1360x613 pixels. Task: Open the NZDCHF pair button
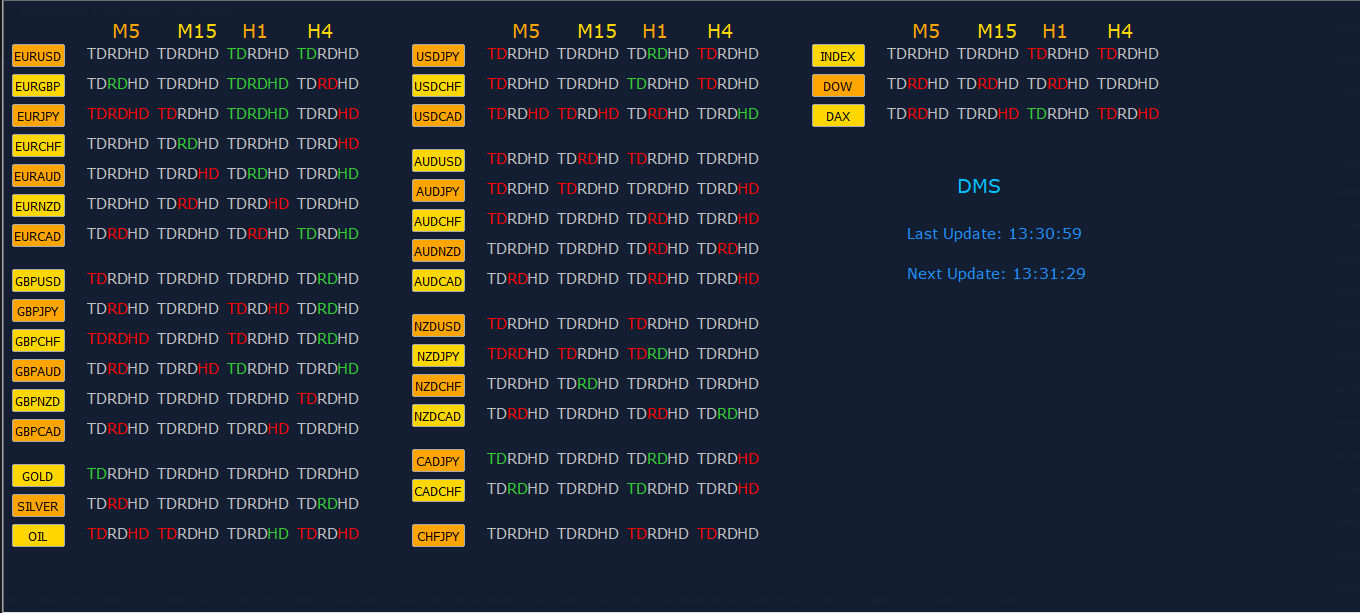438,386
